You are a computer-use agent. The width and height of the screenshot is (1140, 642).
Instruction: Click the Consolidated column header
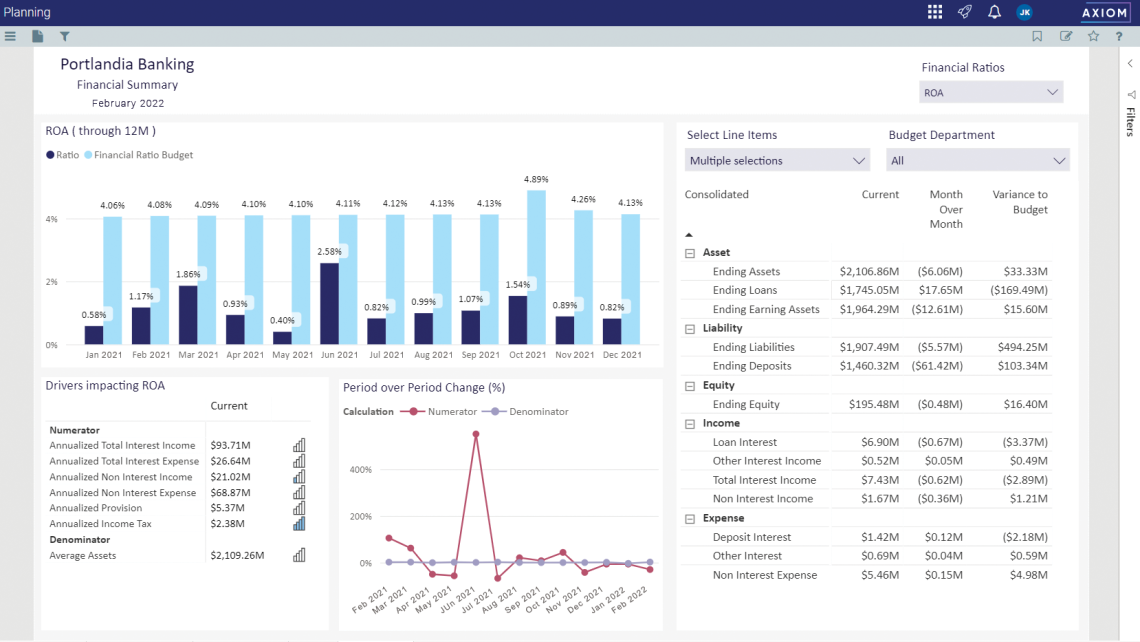click(717, 194)
